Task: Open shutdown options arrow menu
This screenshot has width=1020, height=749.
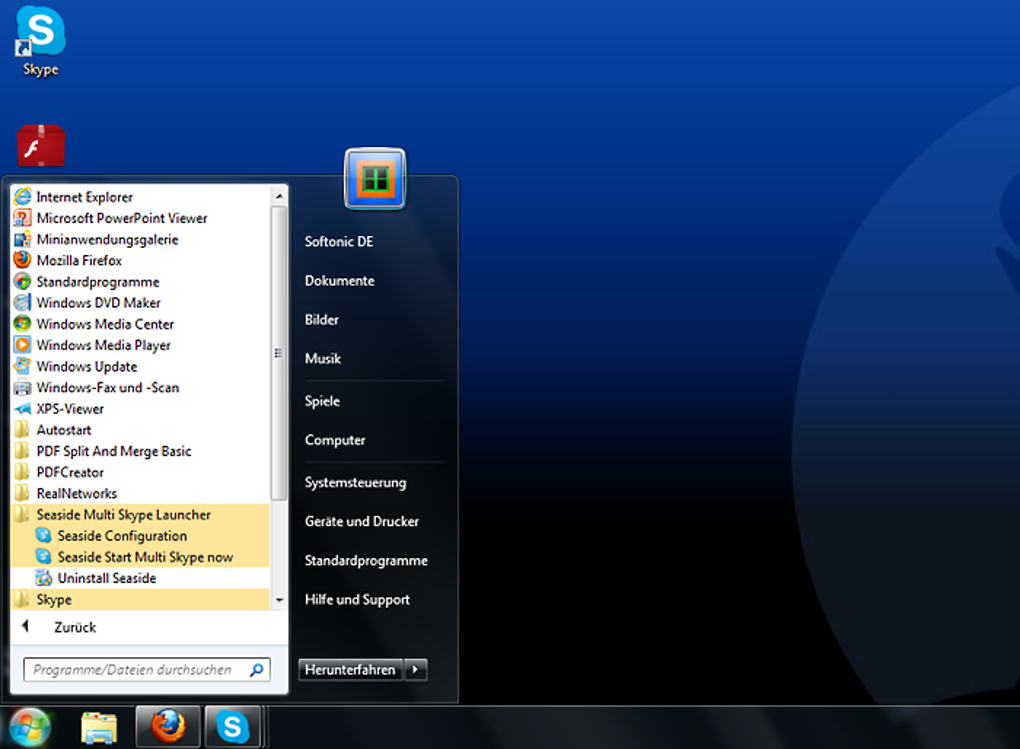Action: (417, 670)
